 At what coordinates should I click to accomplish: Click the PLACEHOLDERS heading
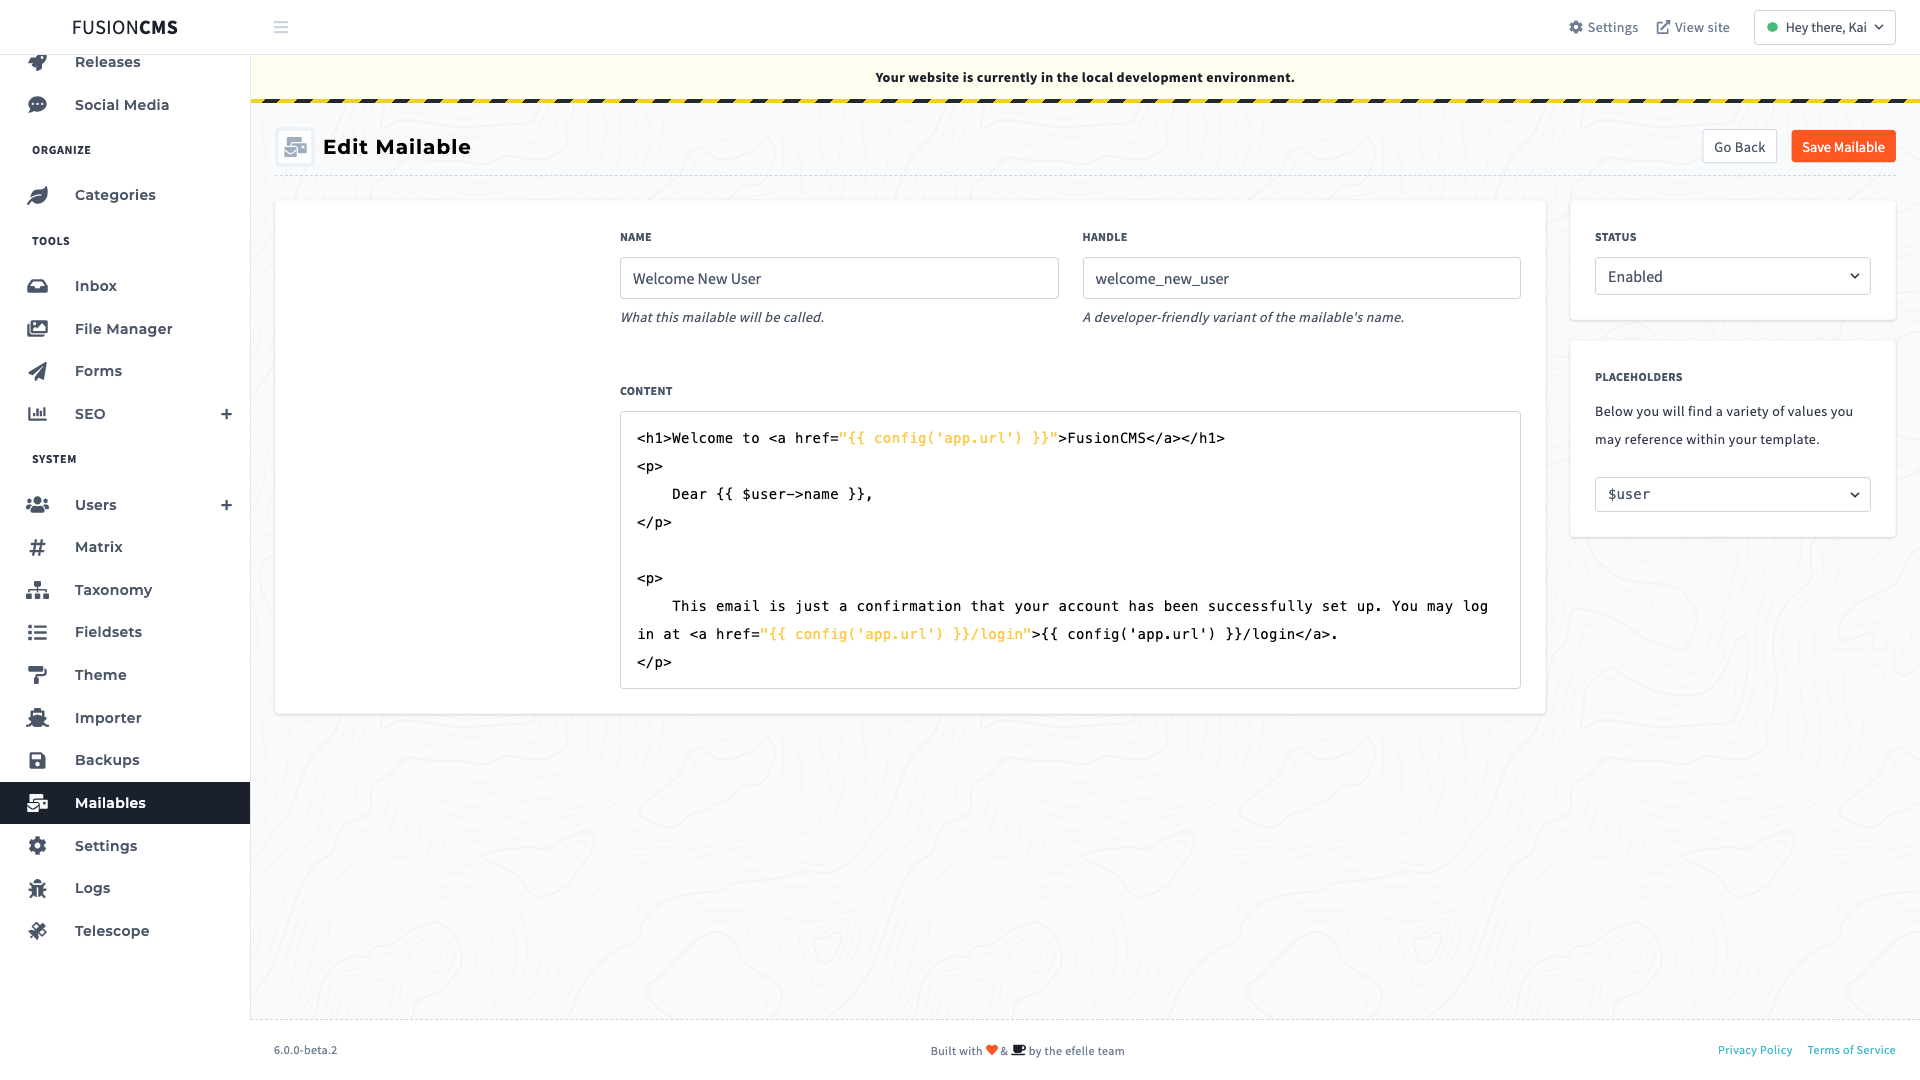pos(1638,377)
